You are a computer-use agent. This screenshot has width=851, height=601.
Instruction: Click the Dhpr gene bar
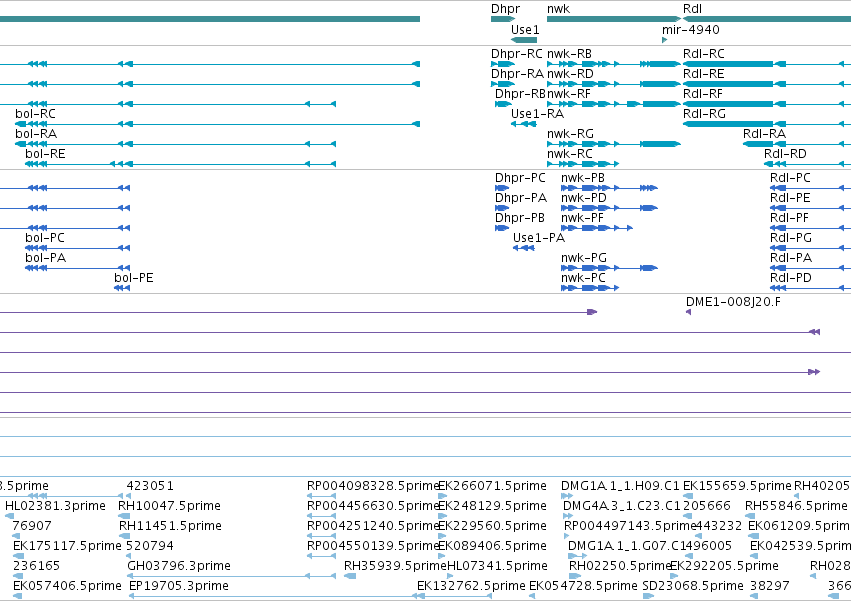(503, 19)
